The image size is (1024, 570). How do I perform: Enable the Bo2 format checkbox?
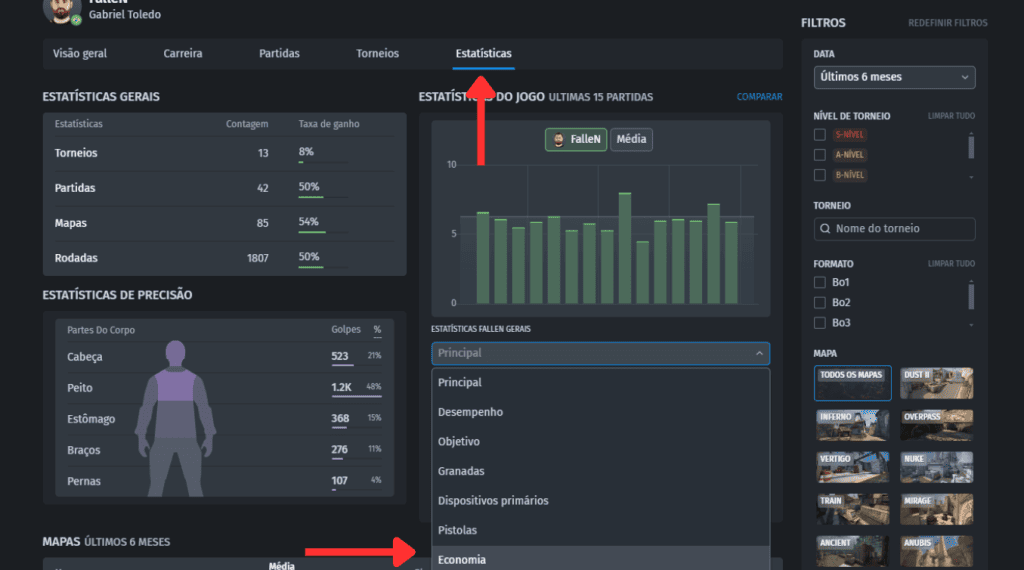(x=820, y=302)
